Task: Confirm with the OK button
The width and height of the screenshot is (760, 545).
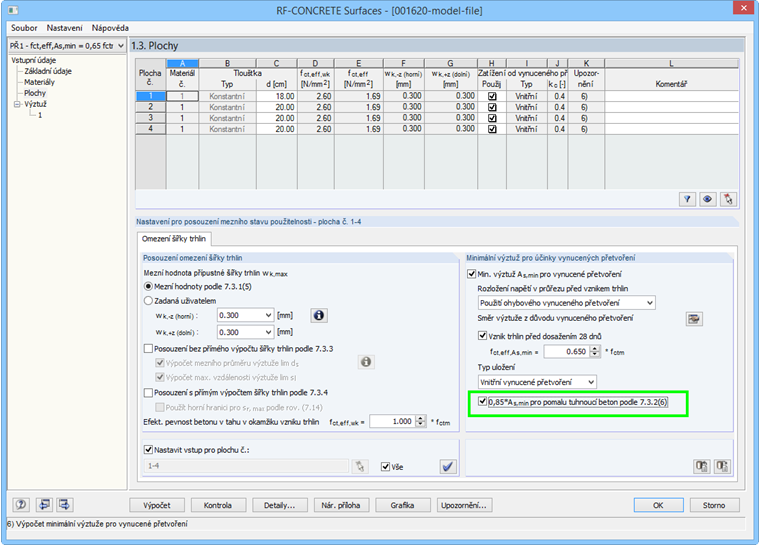Action: 658,505
